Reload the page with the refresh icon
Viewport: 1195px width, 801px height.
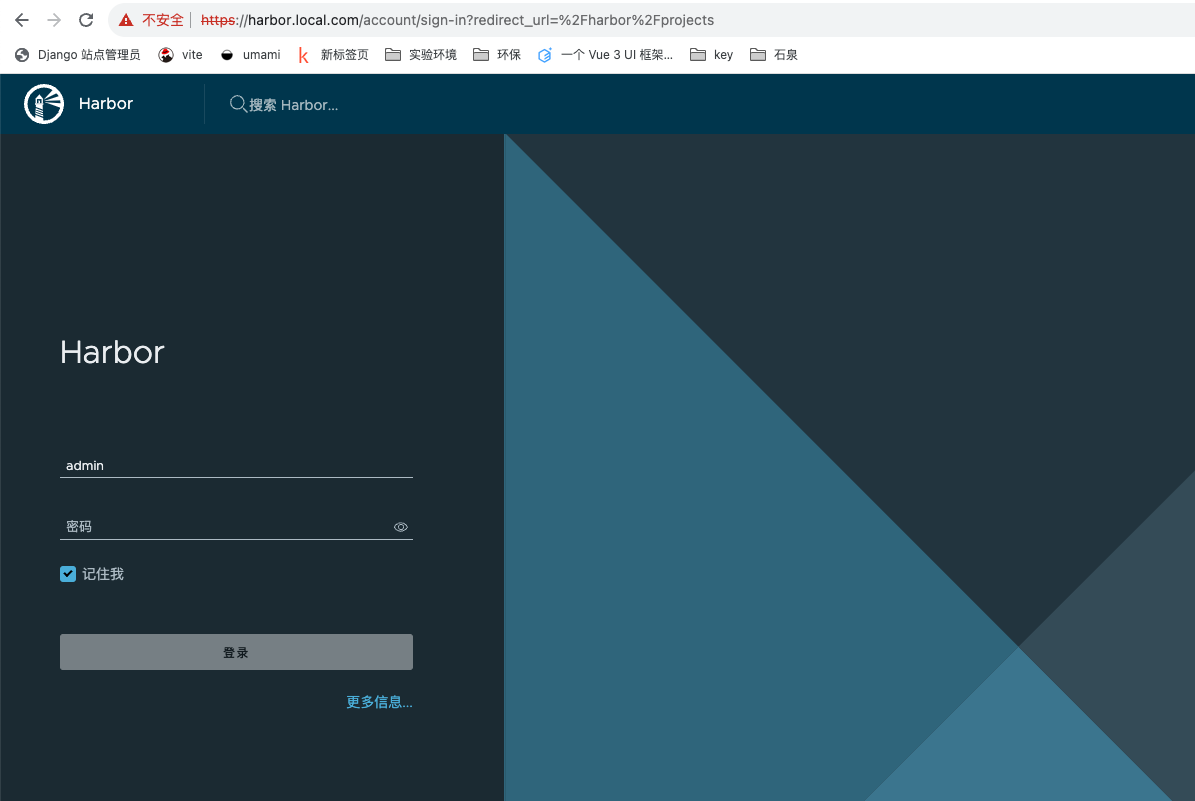coord(86,20)
